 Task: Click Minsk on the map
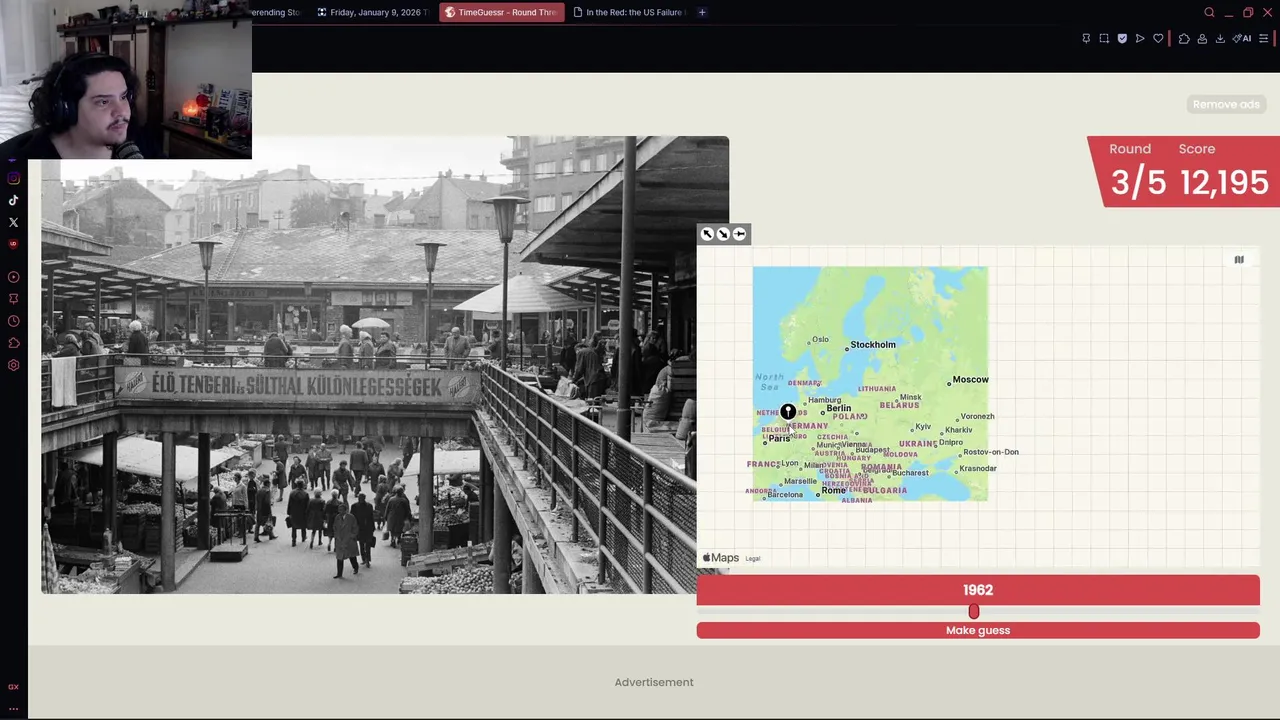[910, 397]
